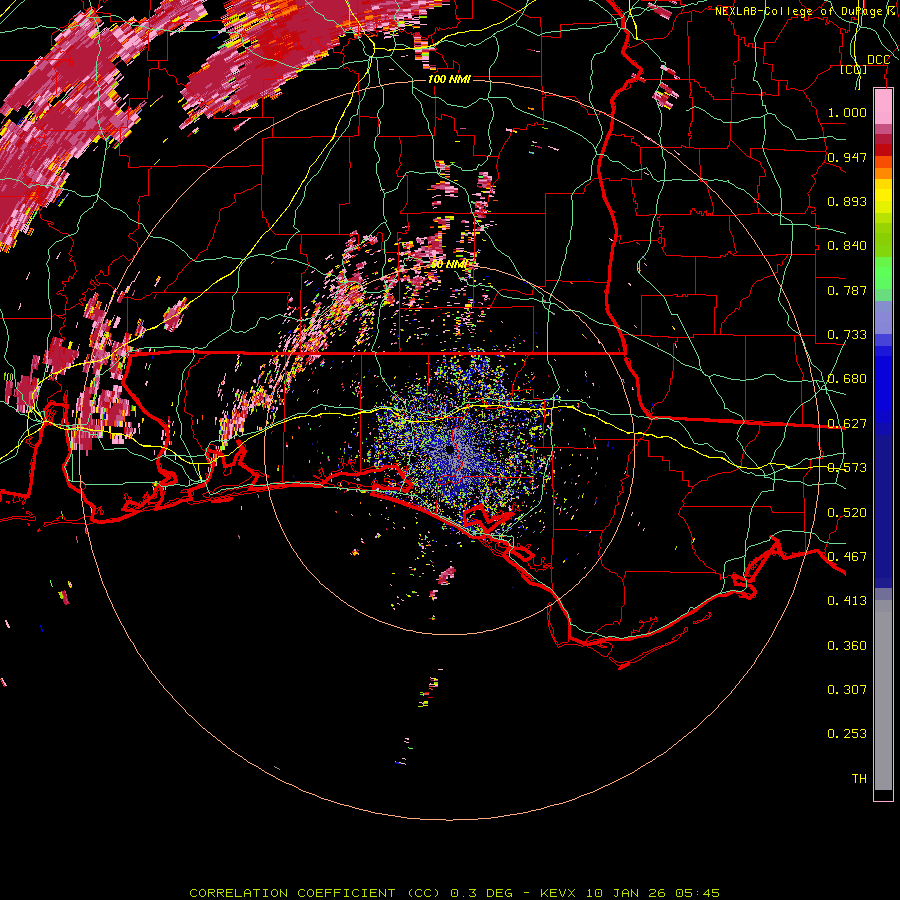Click the TH label on the scale
The image size is (900, 900).
tap(859, 779)
